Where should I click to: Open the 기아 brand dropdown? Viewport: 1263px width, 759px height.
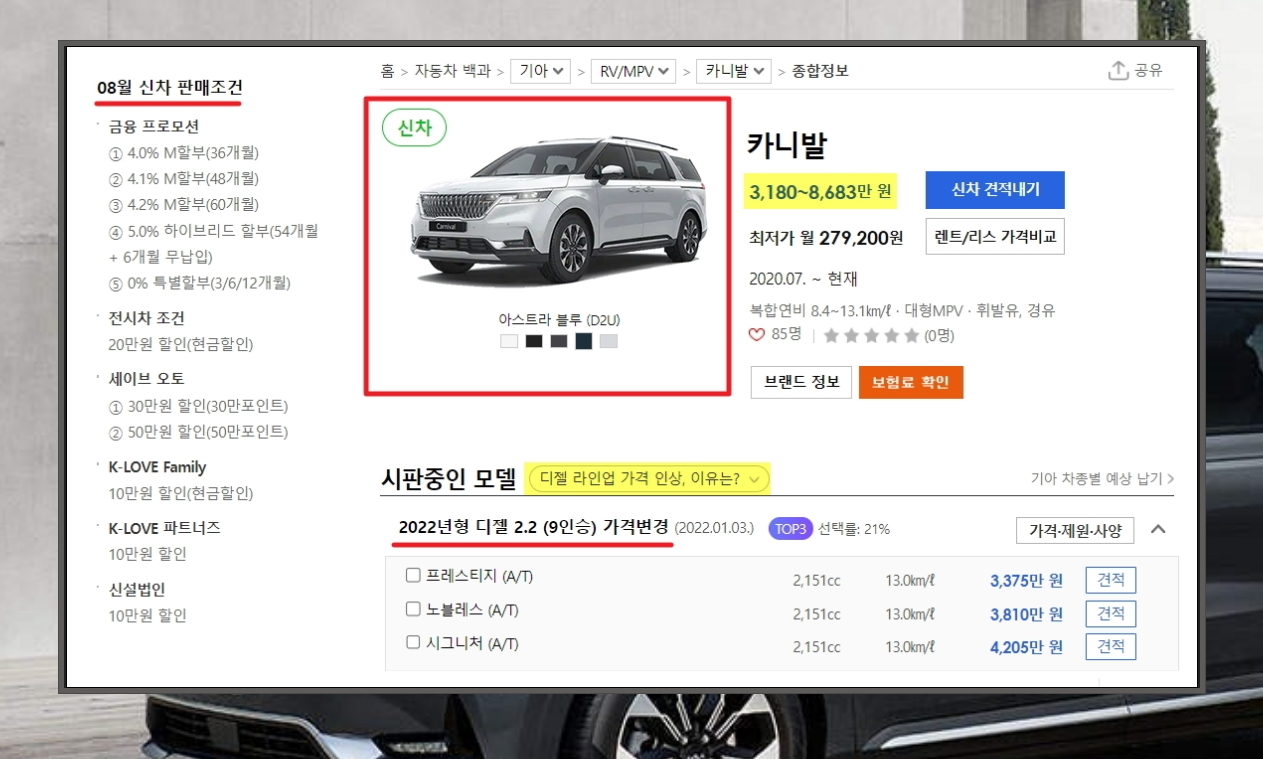pyautogui.click(x=541, y=71)
